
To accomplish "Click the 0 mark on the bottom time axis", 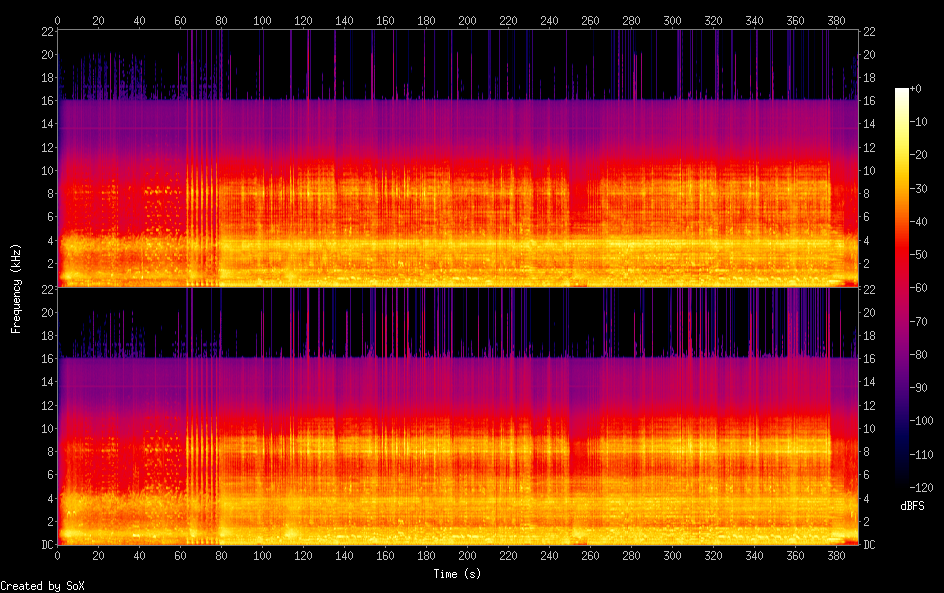I will pos(57,556).
